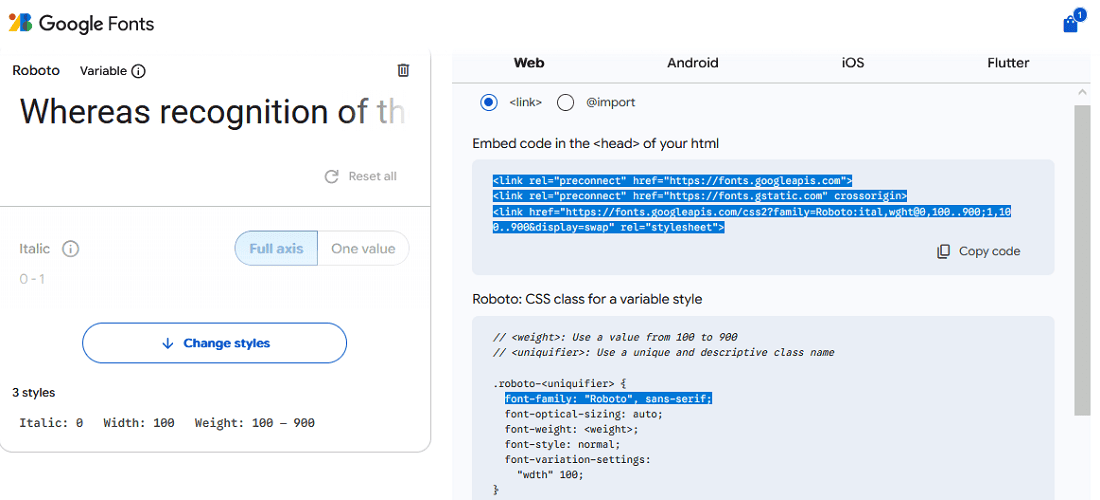
Task: Click the Change styles button
Action: pyautogui.click(x=215, y=343)
